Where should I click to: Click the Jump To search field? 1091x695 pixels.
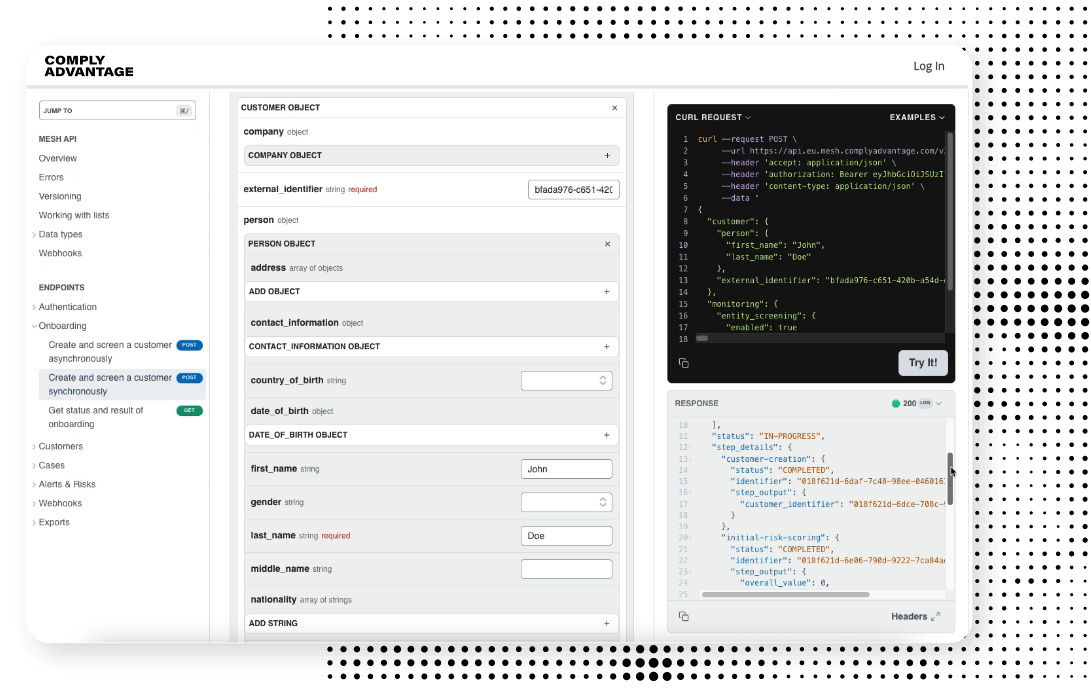(117, 111)
